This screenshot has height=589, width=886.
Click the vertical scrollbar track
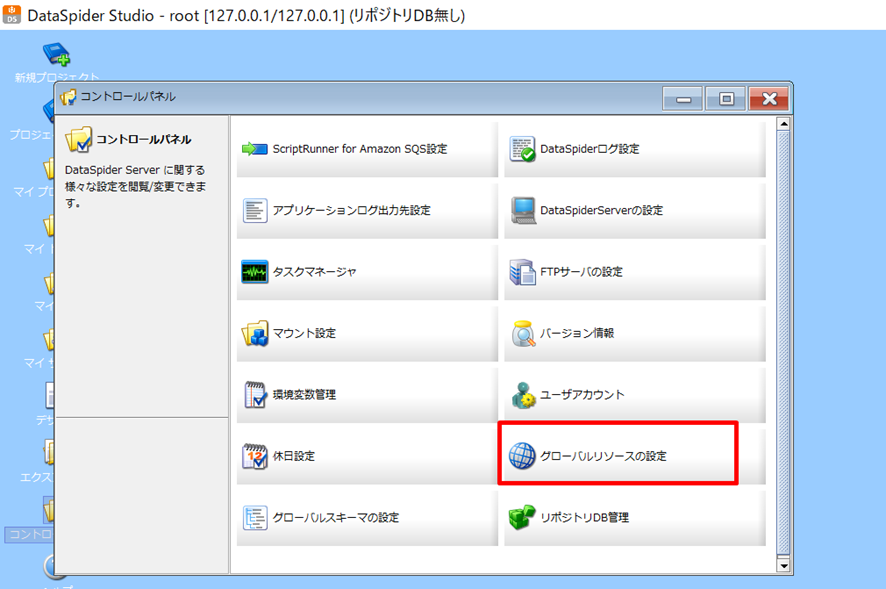click(783, 344)
